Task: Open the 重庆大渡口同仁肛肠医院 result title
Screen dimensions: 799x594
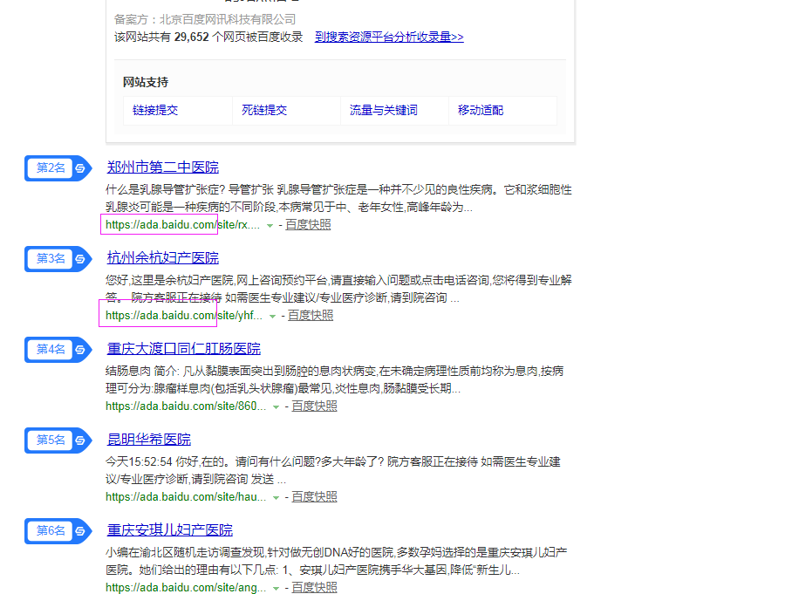Action: (x=183, y=348)
